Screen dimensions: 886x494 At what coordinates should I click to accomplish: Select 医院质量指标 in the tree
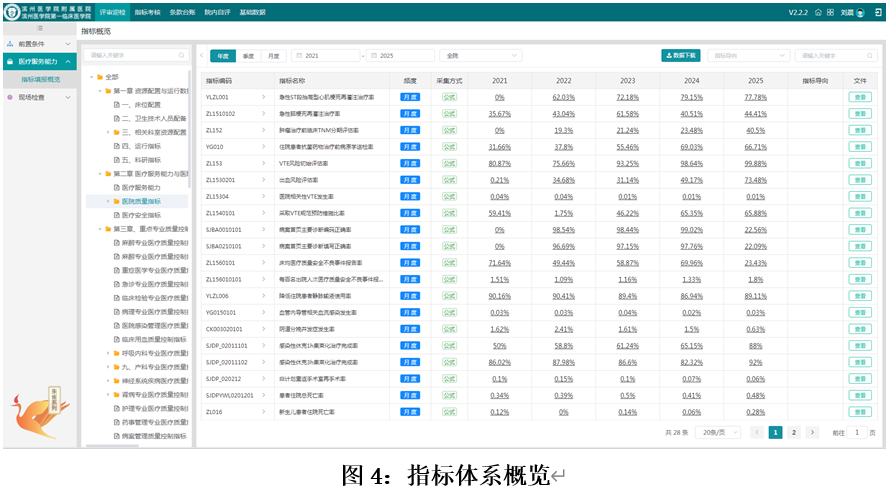pyautogui.click(x=140, y=201)
